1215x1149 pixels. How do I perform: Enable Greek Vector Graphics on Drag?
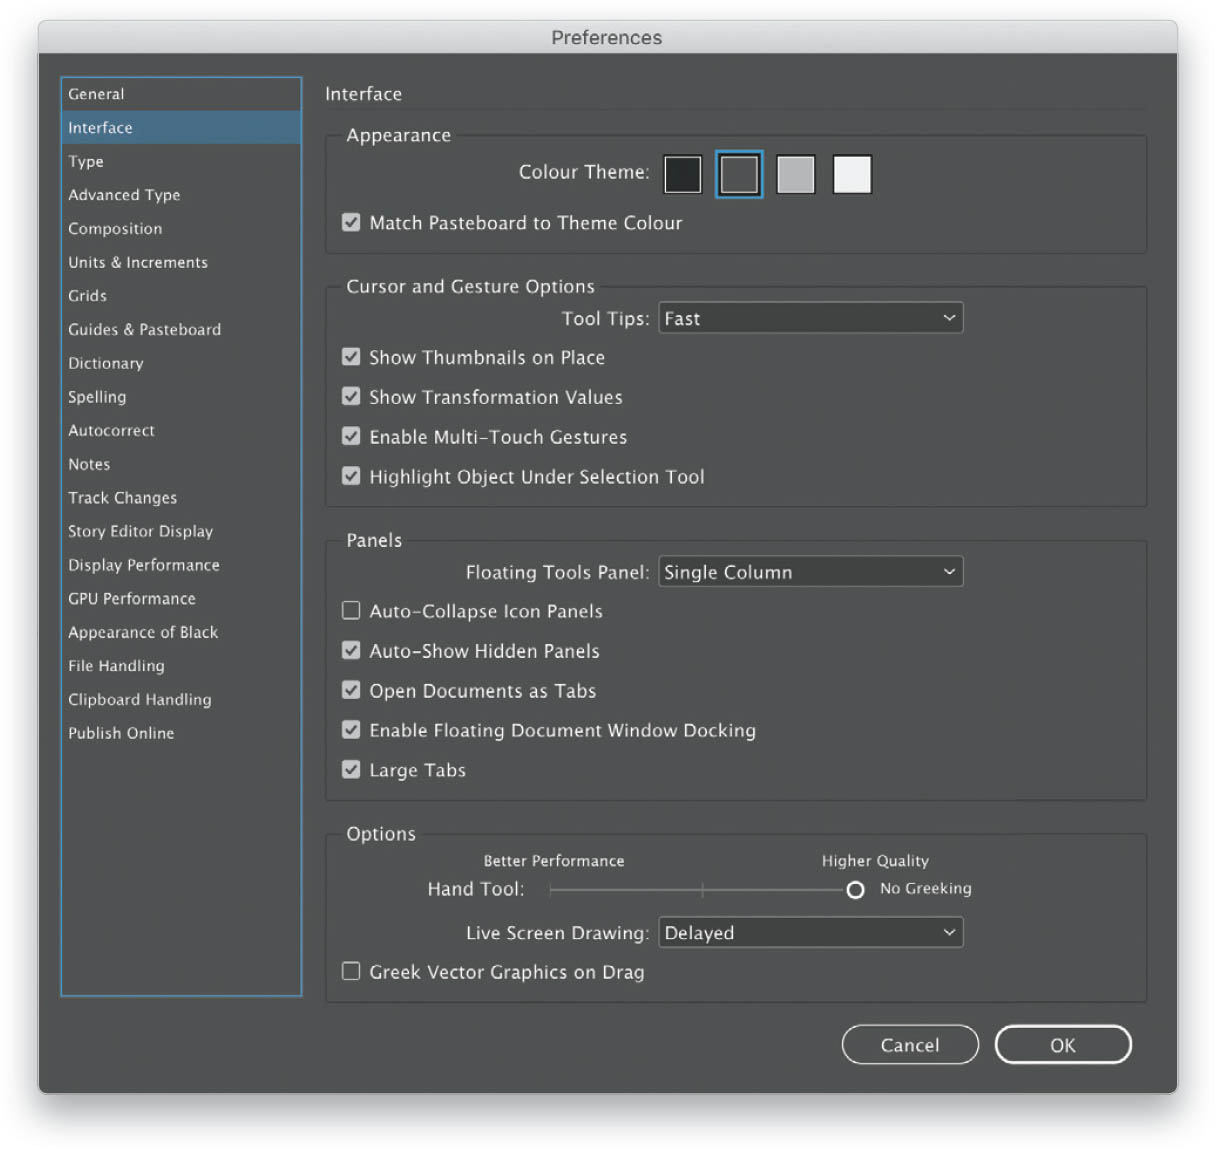[x=351, y=971]
